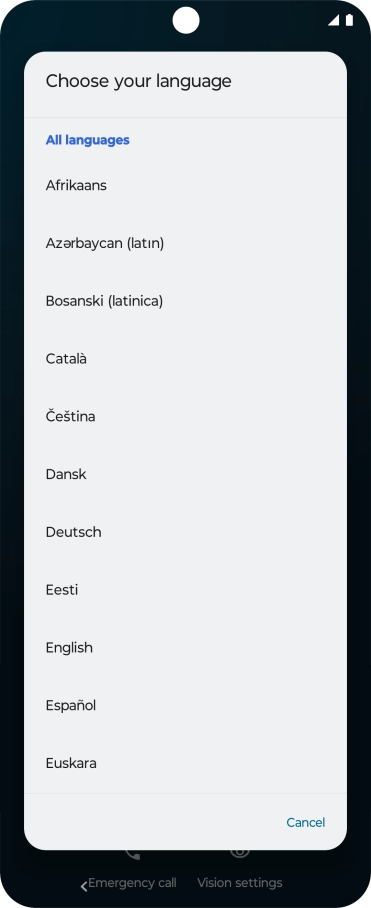Cancel the language selection dialog

click(306, 823)
